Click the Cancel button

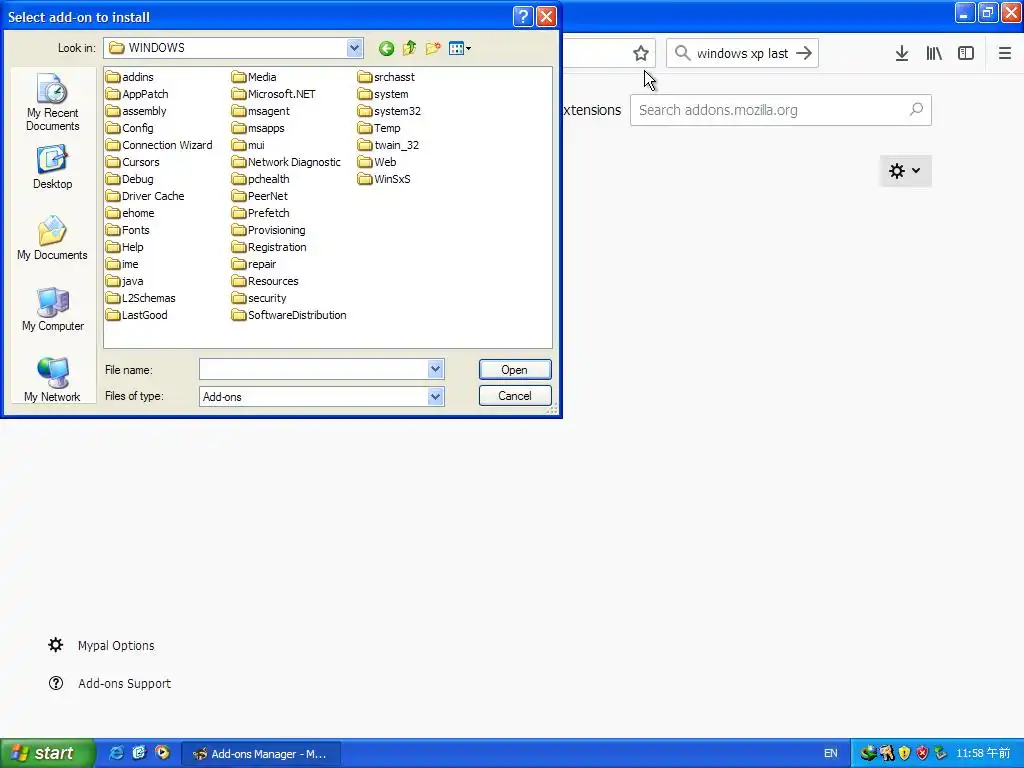(x=515, y=396)
